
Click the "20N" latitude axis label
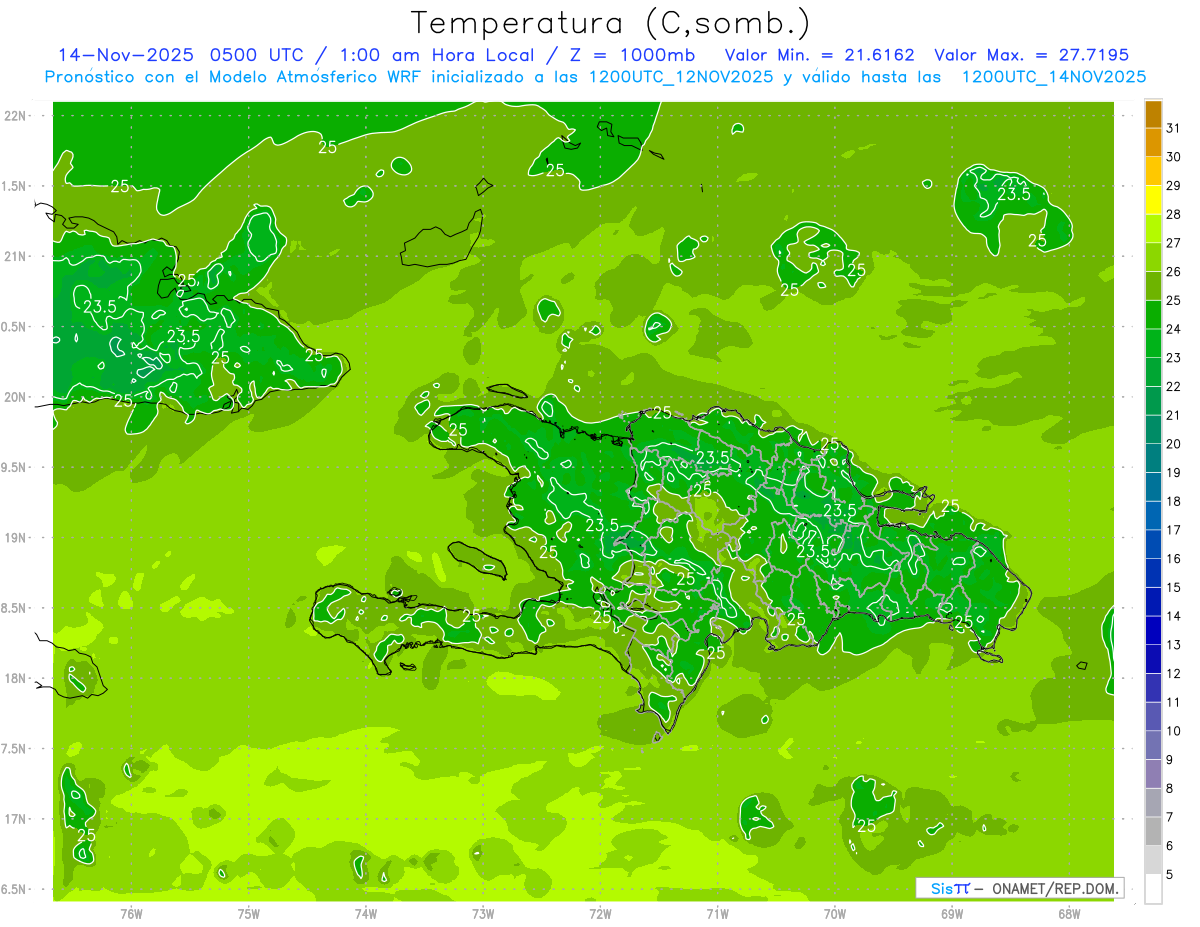[16, 397]
